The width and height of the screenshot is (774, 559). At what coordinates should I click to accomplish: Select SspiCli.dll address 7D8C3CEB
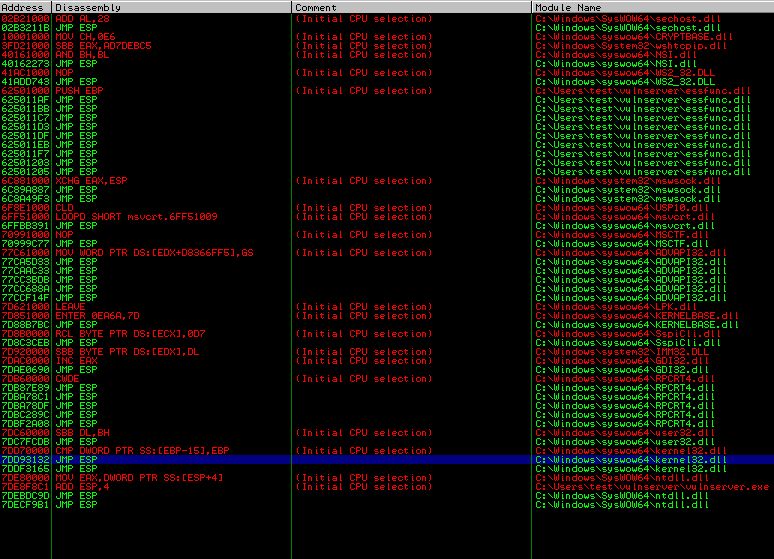25,343
